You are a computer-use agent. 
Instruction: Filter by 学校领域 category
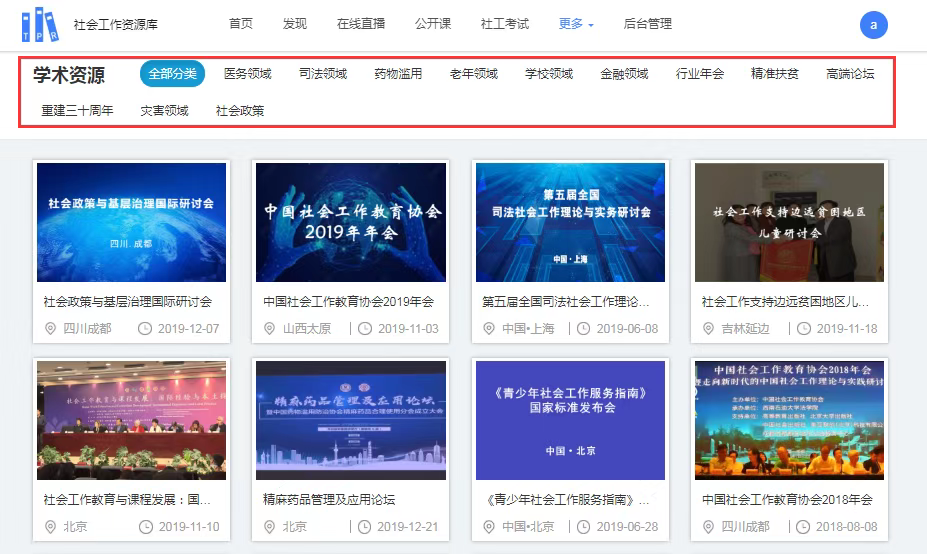(549, 74)
